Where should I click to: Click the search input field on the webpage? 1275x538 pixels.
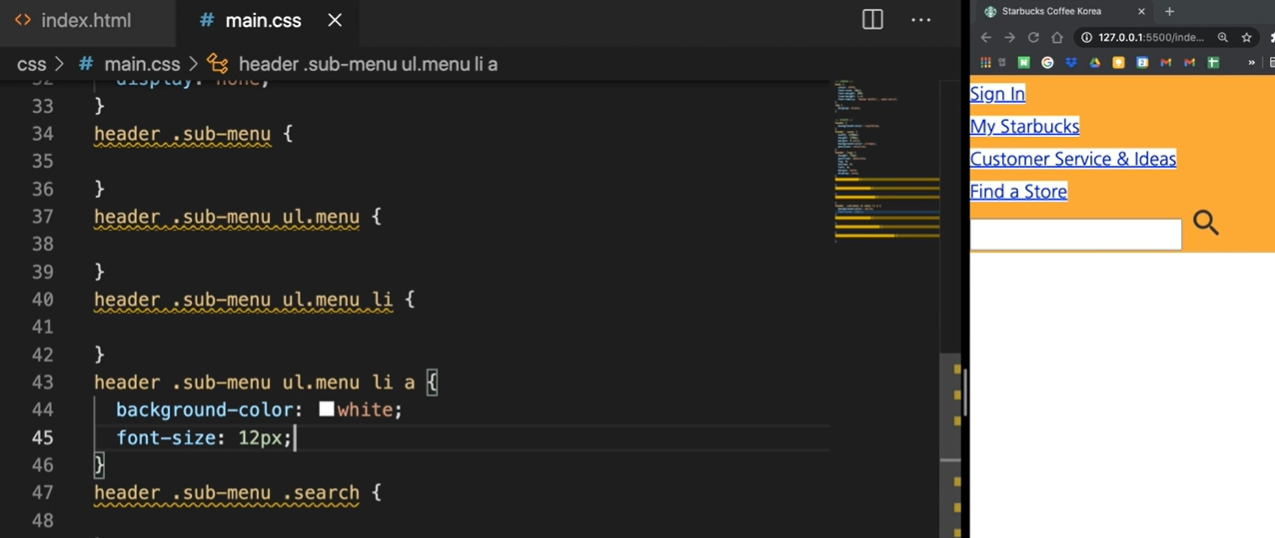point(1075,234)
